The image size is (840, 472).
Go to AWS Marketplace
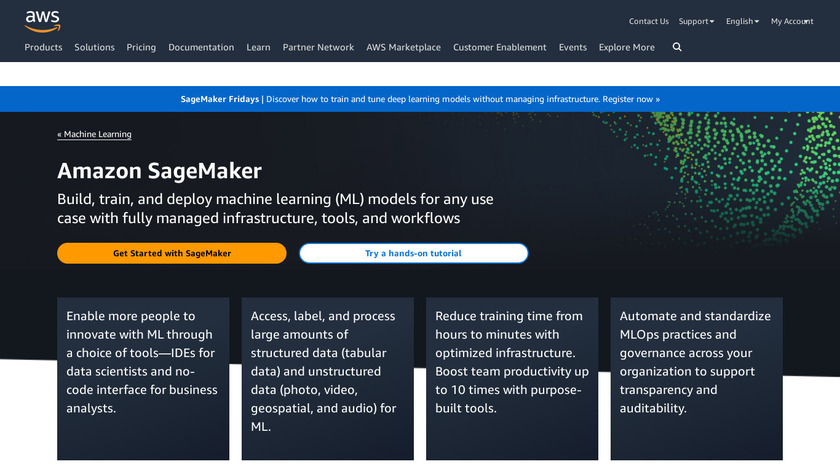403,47
